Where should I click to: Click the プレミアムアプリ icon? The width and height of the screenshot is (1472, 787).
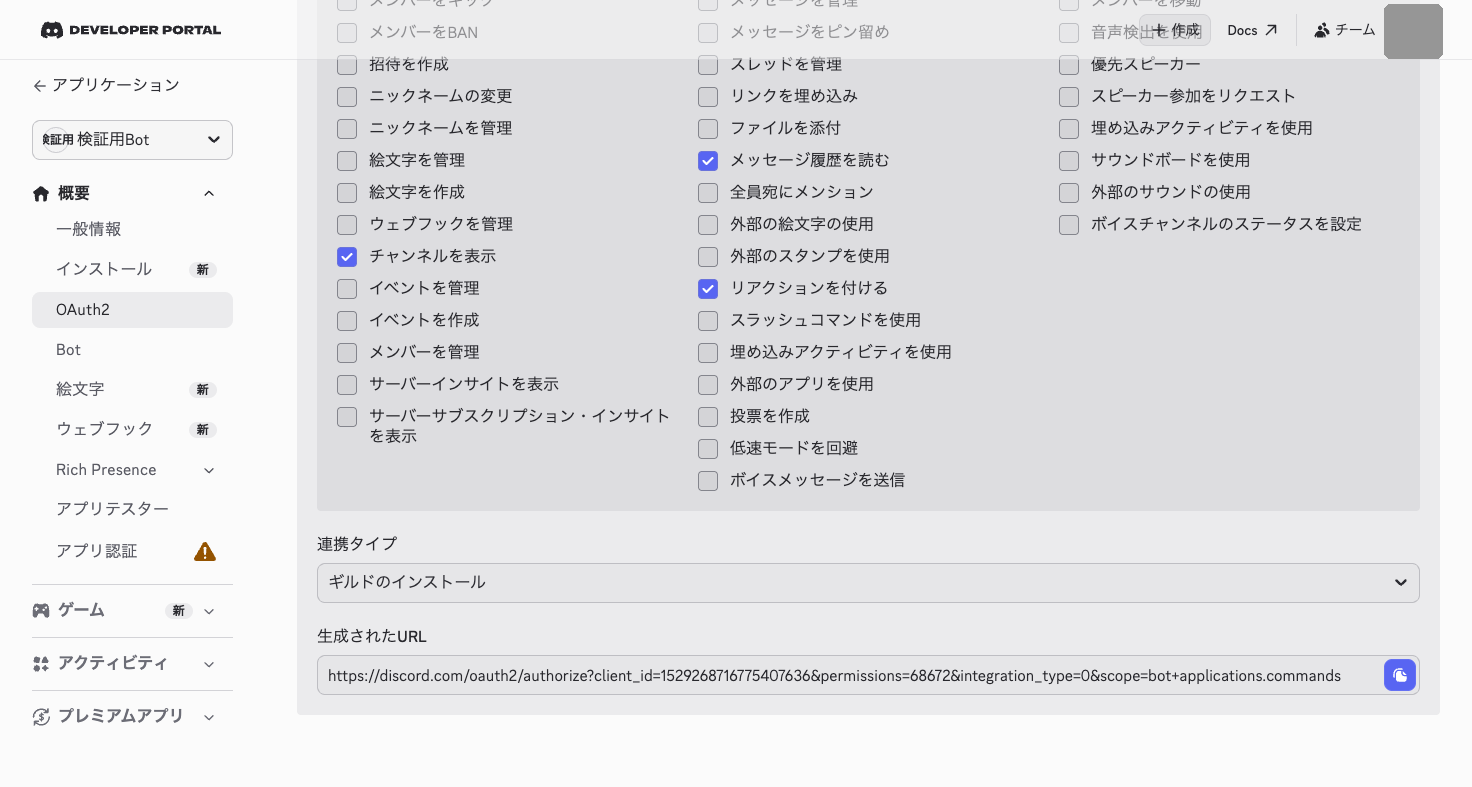[41, 716]
